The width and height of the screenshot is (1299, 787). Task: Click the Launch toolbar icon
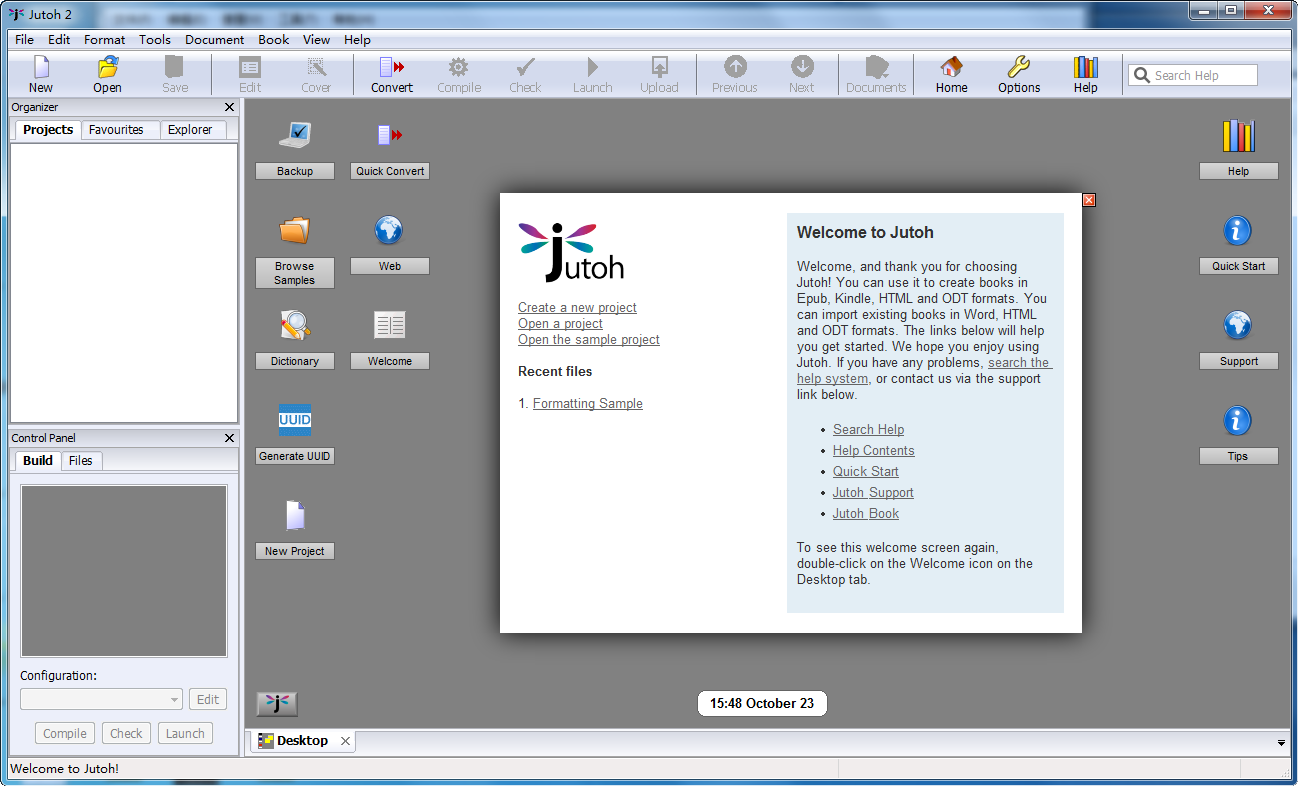pos(592,68)
